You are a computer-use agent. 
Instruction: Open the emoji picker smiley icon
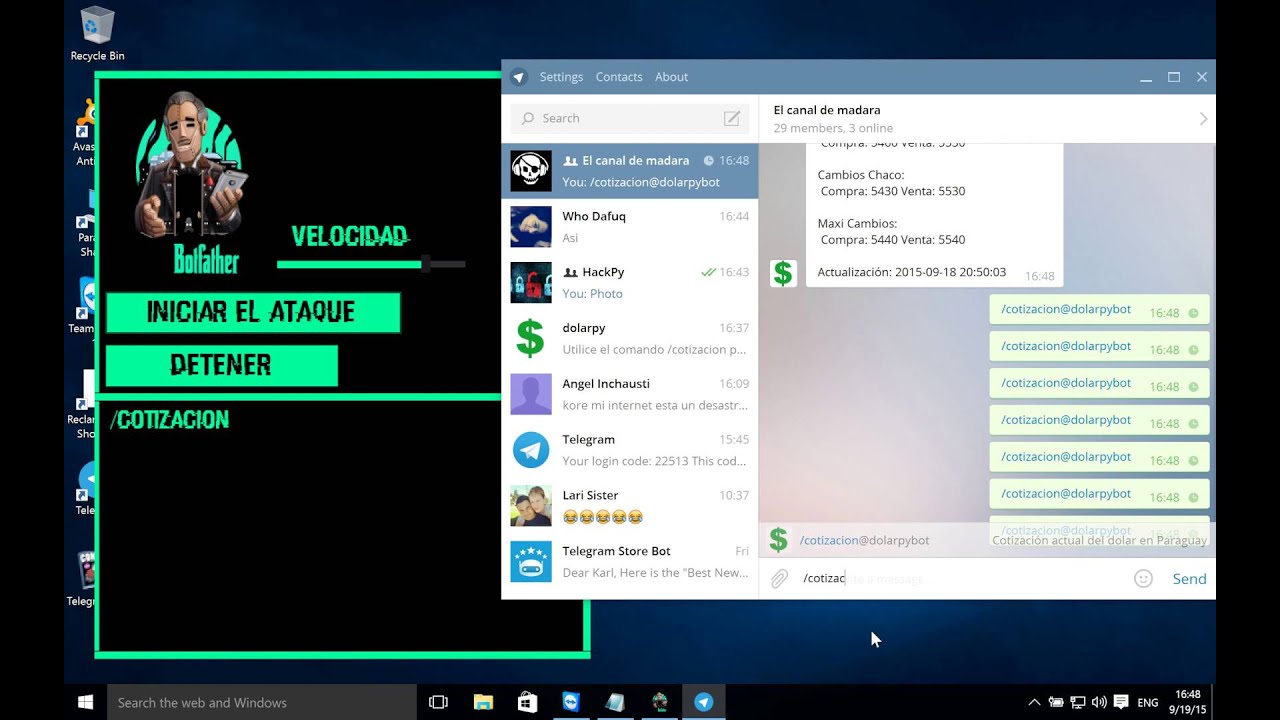(1143, 578)
